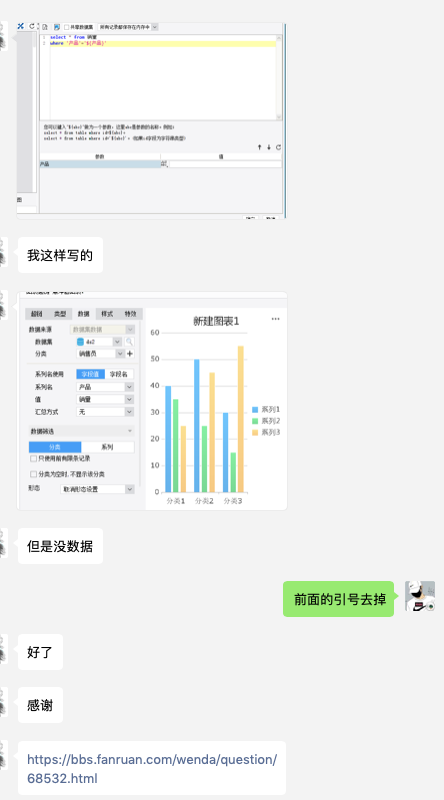Expand the 数据筛选 section
444x800 pixels.
tap(81, 431)
